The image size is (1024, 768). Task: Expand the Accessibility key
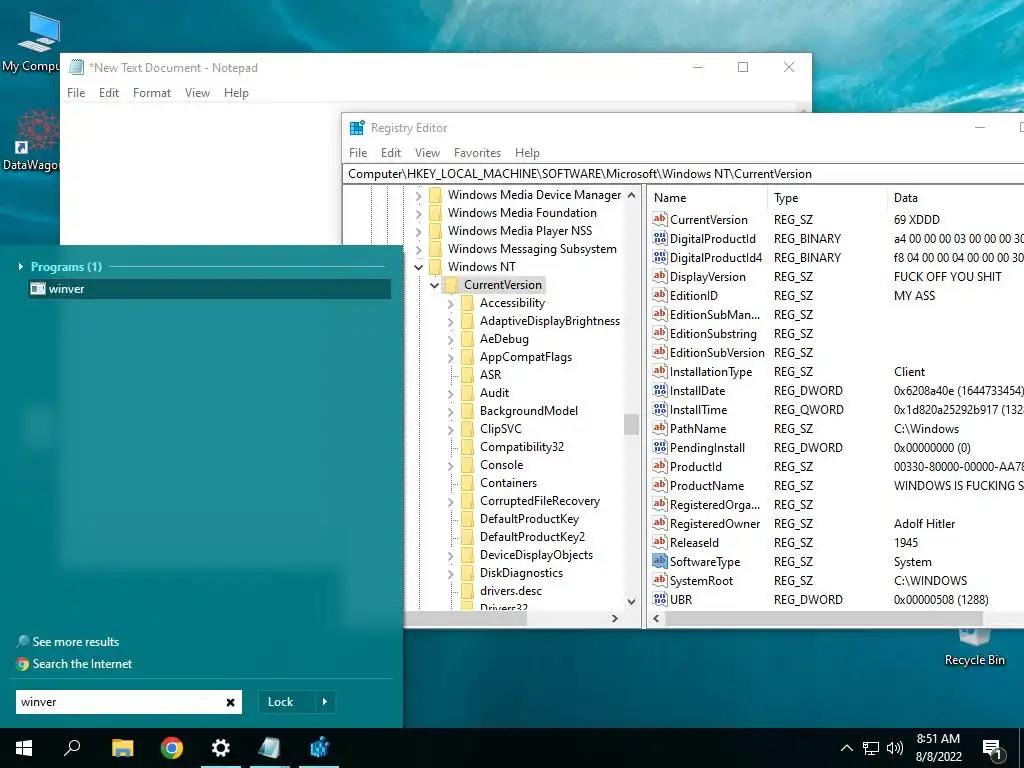click(451, 304)
